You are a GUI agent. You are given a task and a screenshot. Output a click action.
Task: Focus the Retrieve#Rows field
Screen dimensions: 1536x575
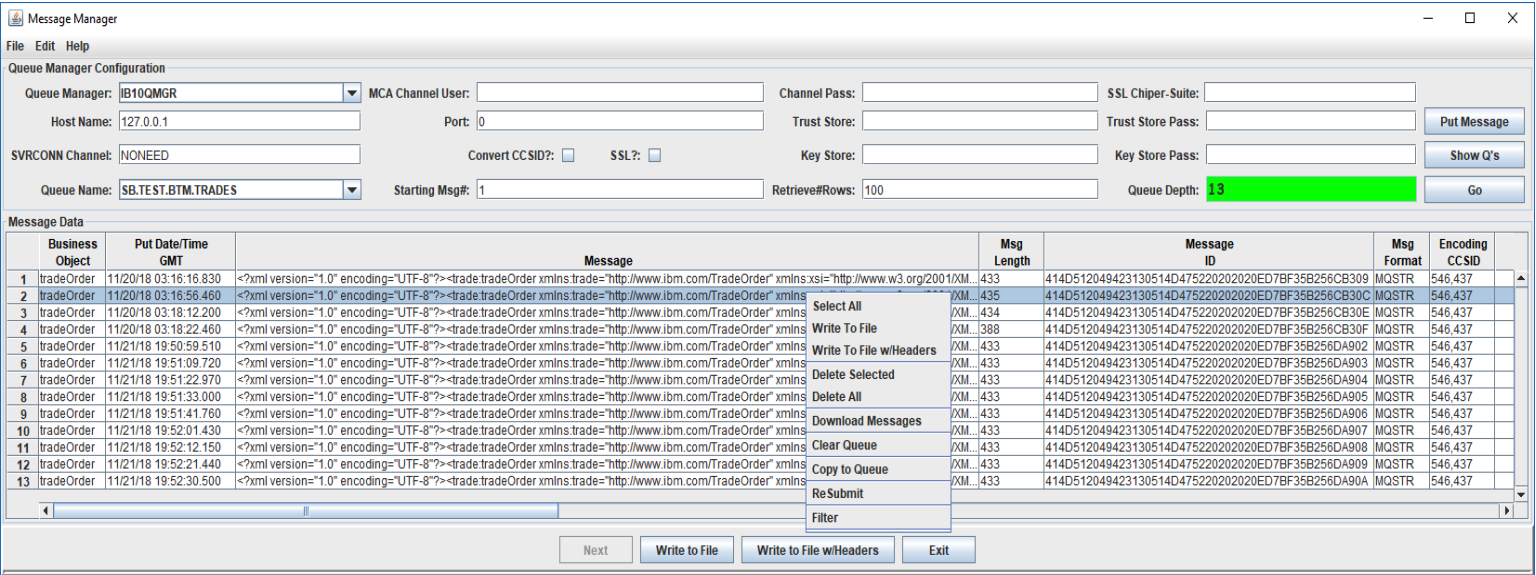(x=979, y=189)
